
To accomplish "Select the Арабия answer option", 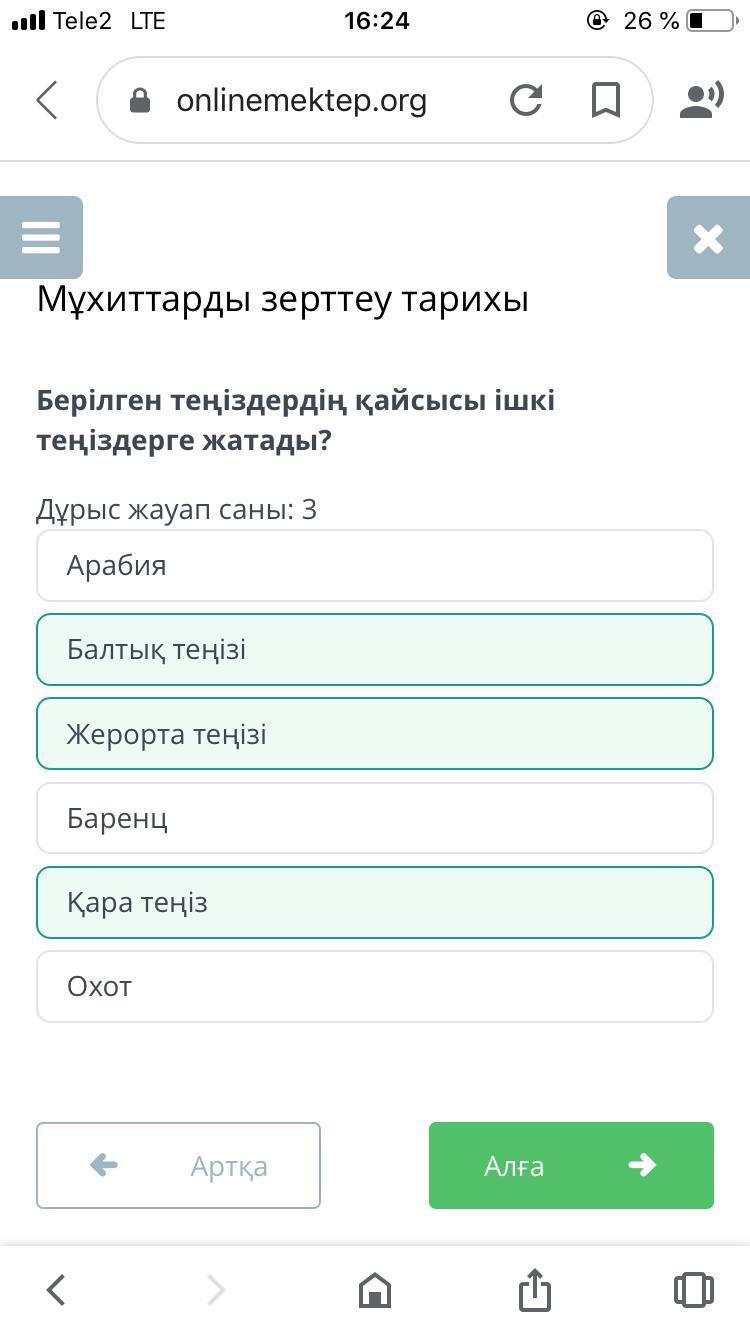I will (375, 566).
